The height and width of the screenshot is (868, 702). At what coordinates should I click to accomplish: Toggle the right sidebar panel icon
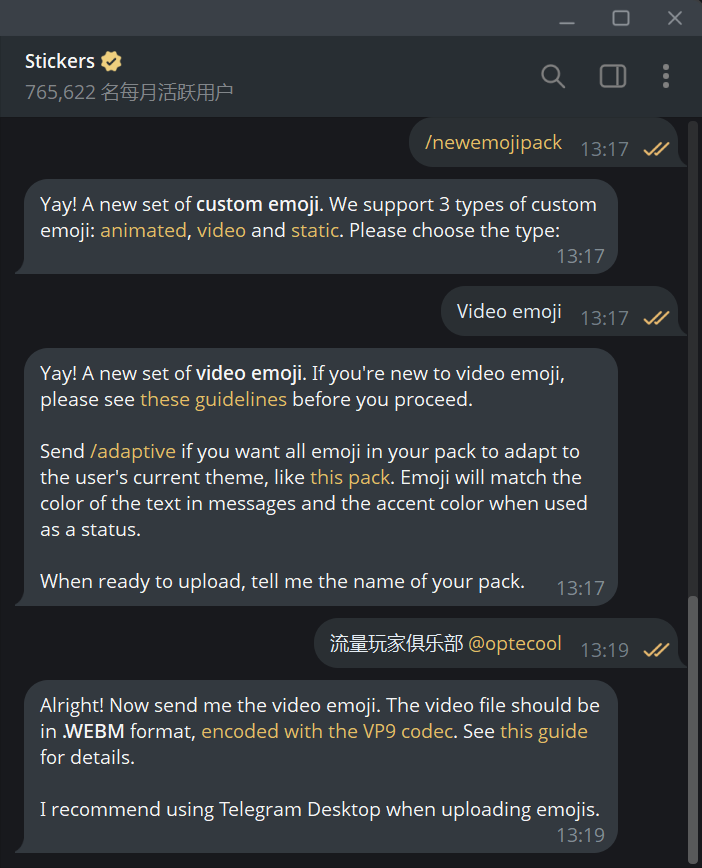(612, 76)
